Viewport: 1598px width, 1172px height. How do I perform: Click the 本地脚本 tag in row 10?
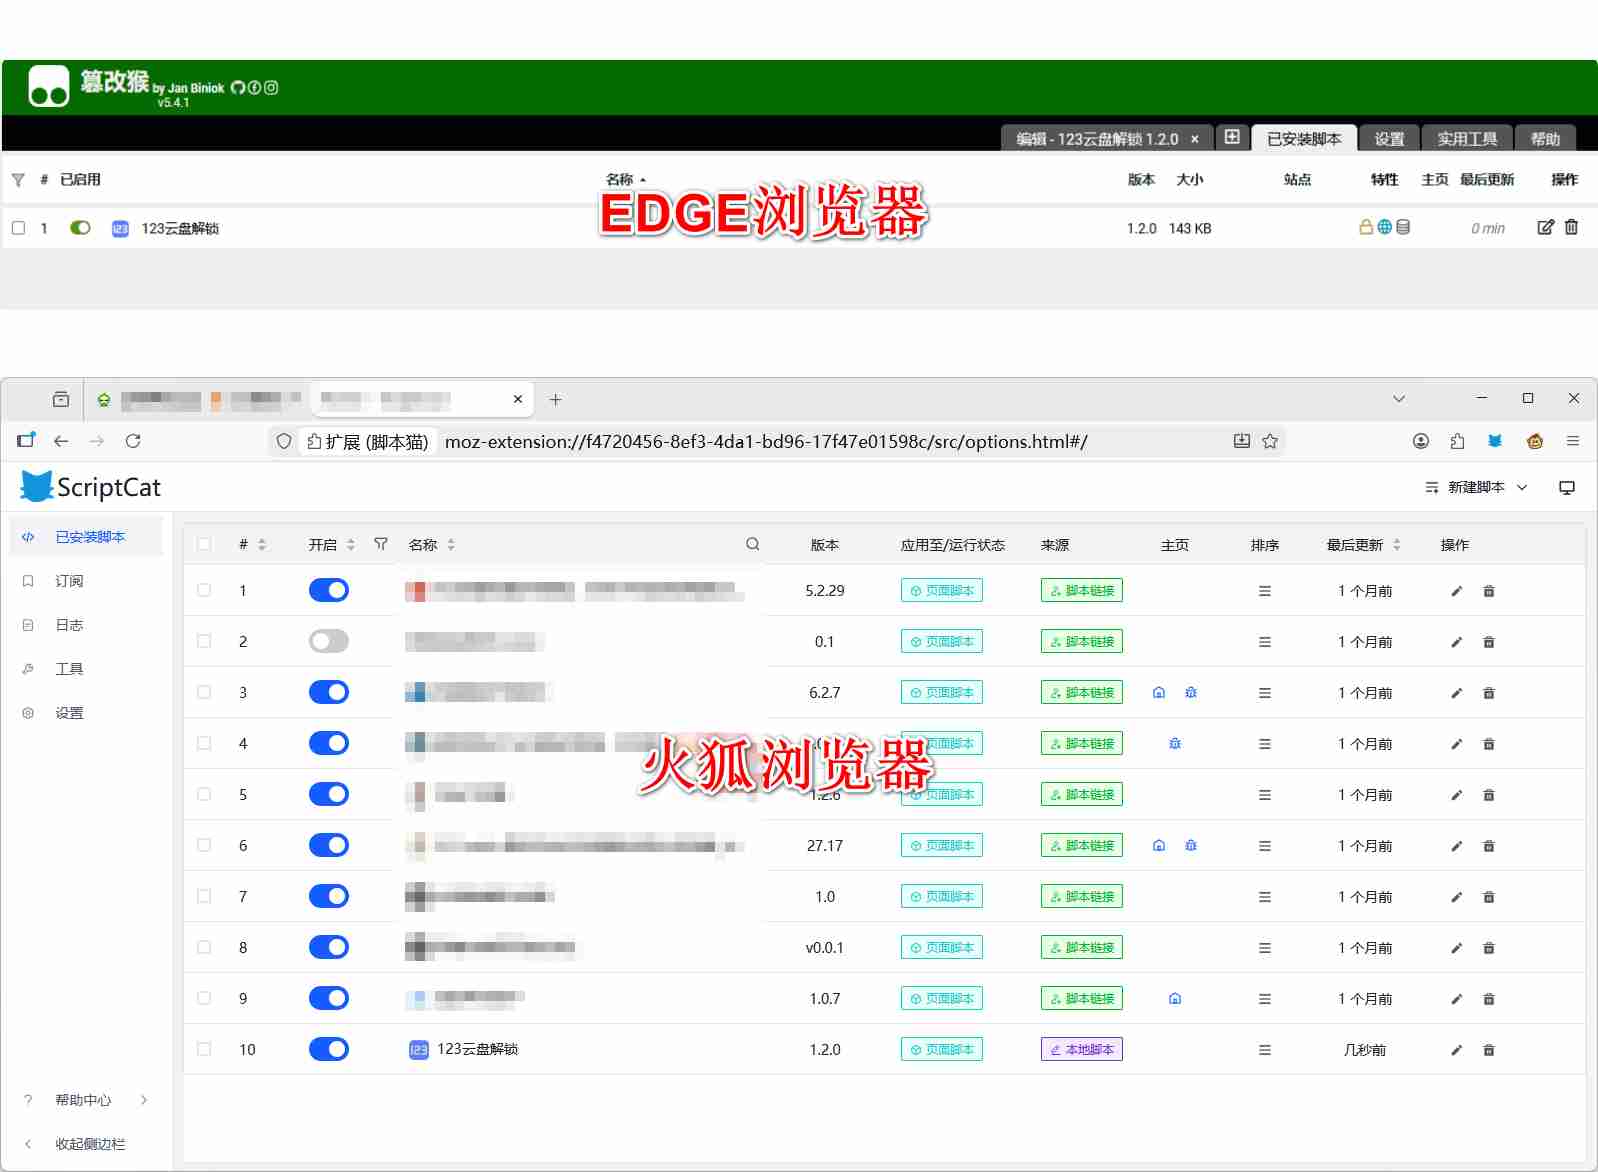coord(1082,1049)
